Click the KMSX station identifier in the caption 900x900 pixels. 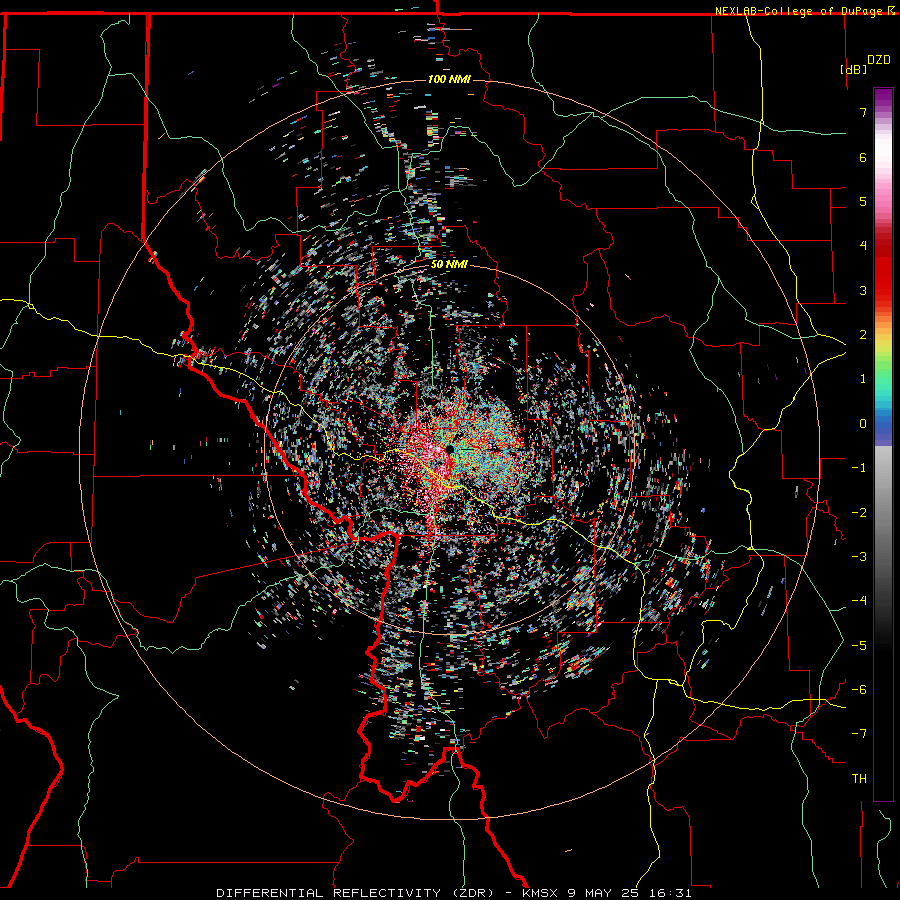541,893
